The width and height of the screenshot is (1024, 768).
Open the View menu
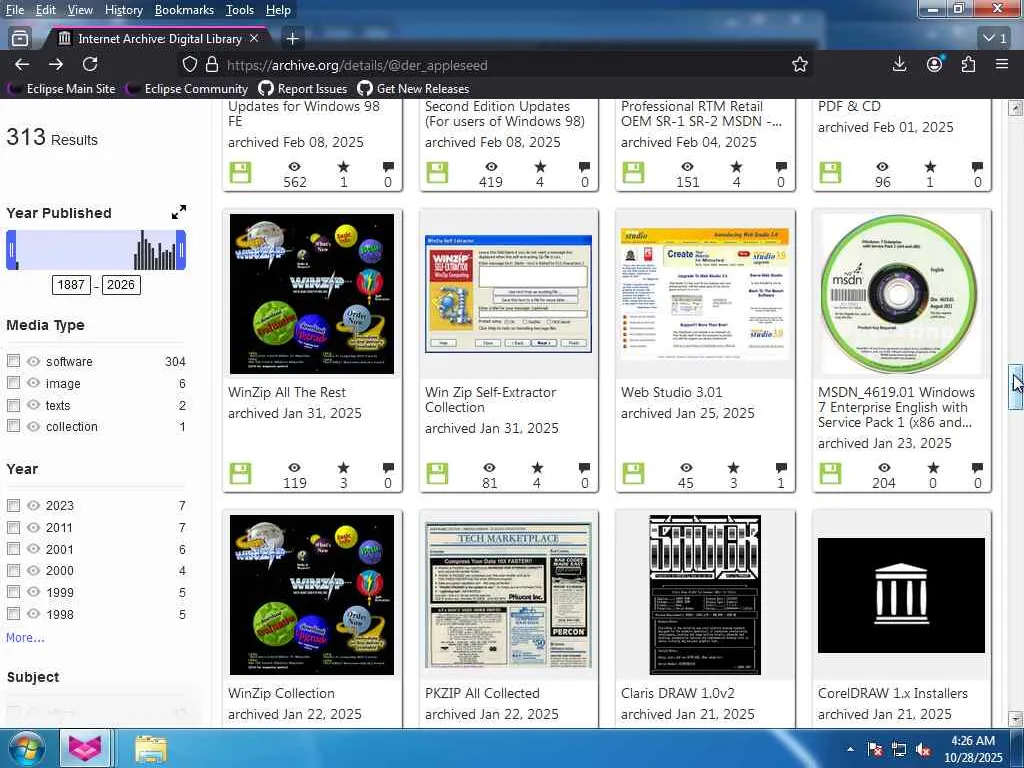pyautogui.click(x=80, y=10)
